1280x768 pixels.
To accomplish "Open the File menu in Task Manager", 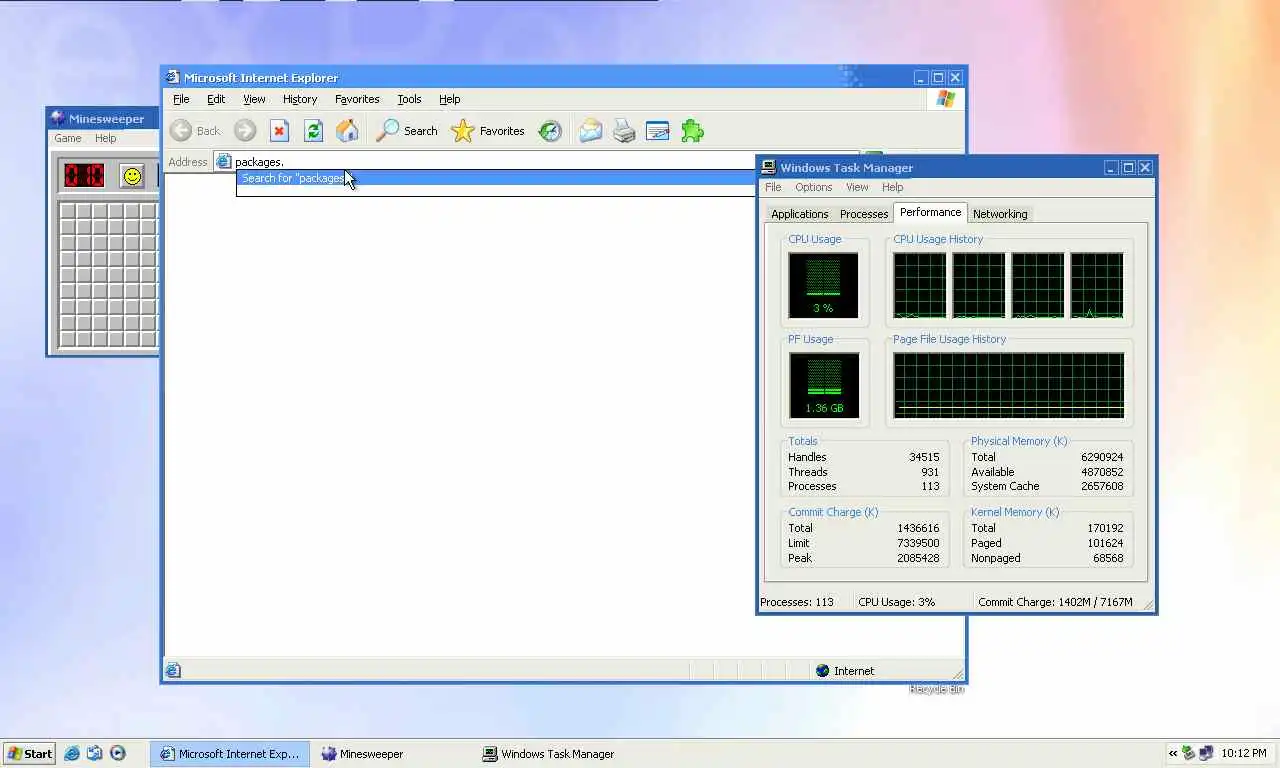I will [773, 187].
